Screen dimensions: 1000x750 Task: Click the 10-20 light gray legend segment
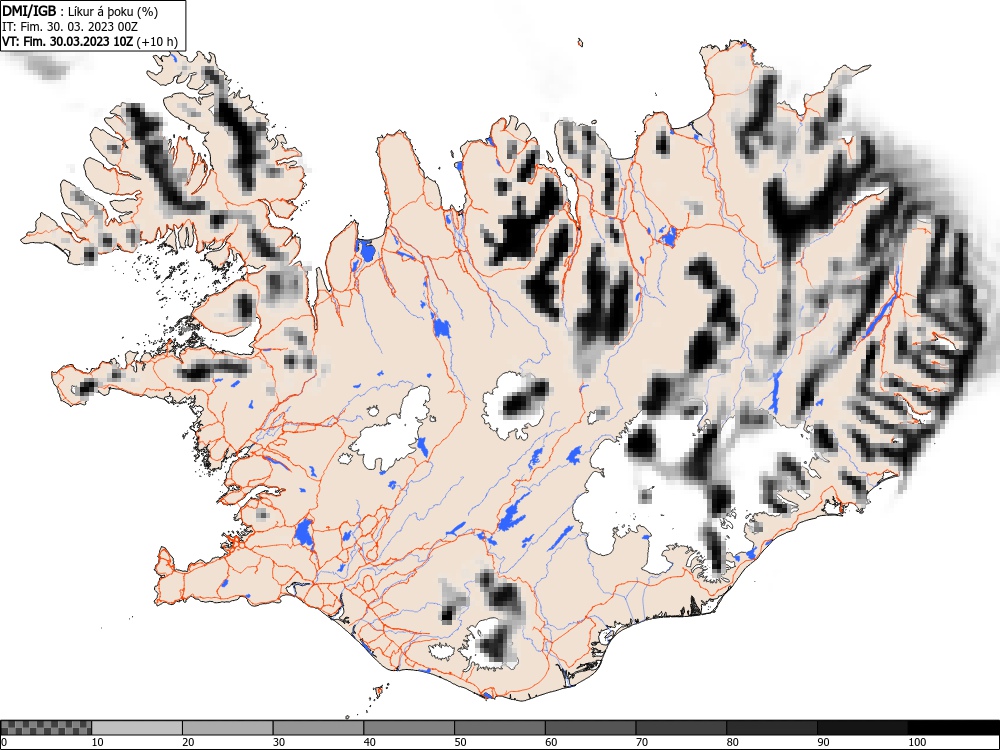pos(137,728)
